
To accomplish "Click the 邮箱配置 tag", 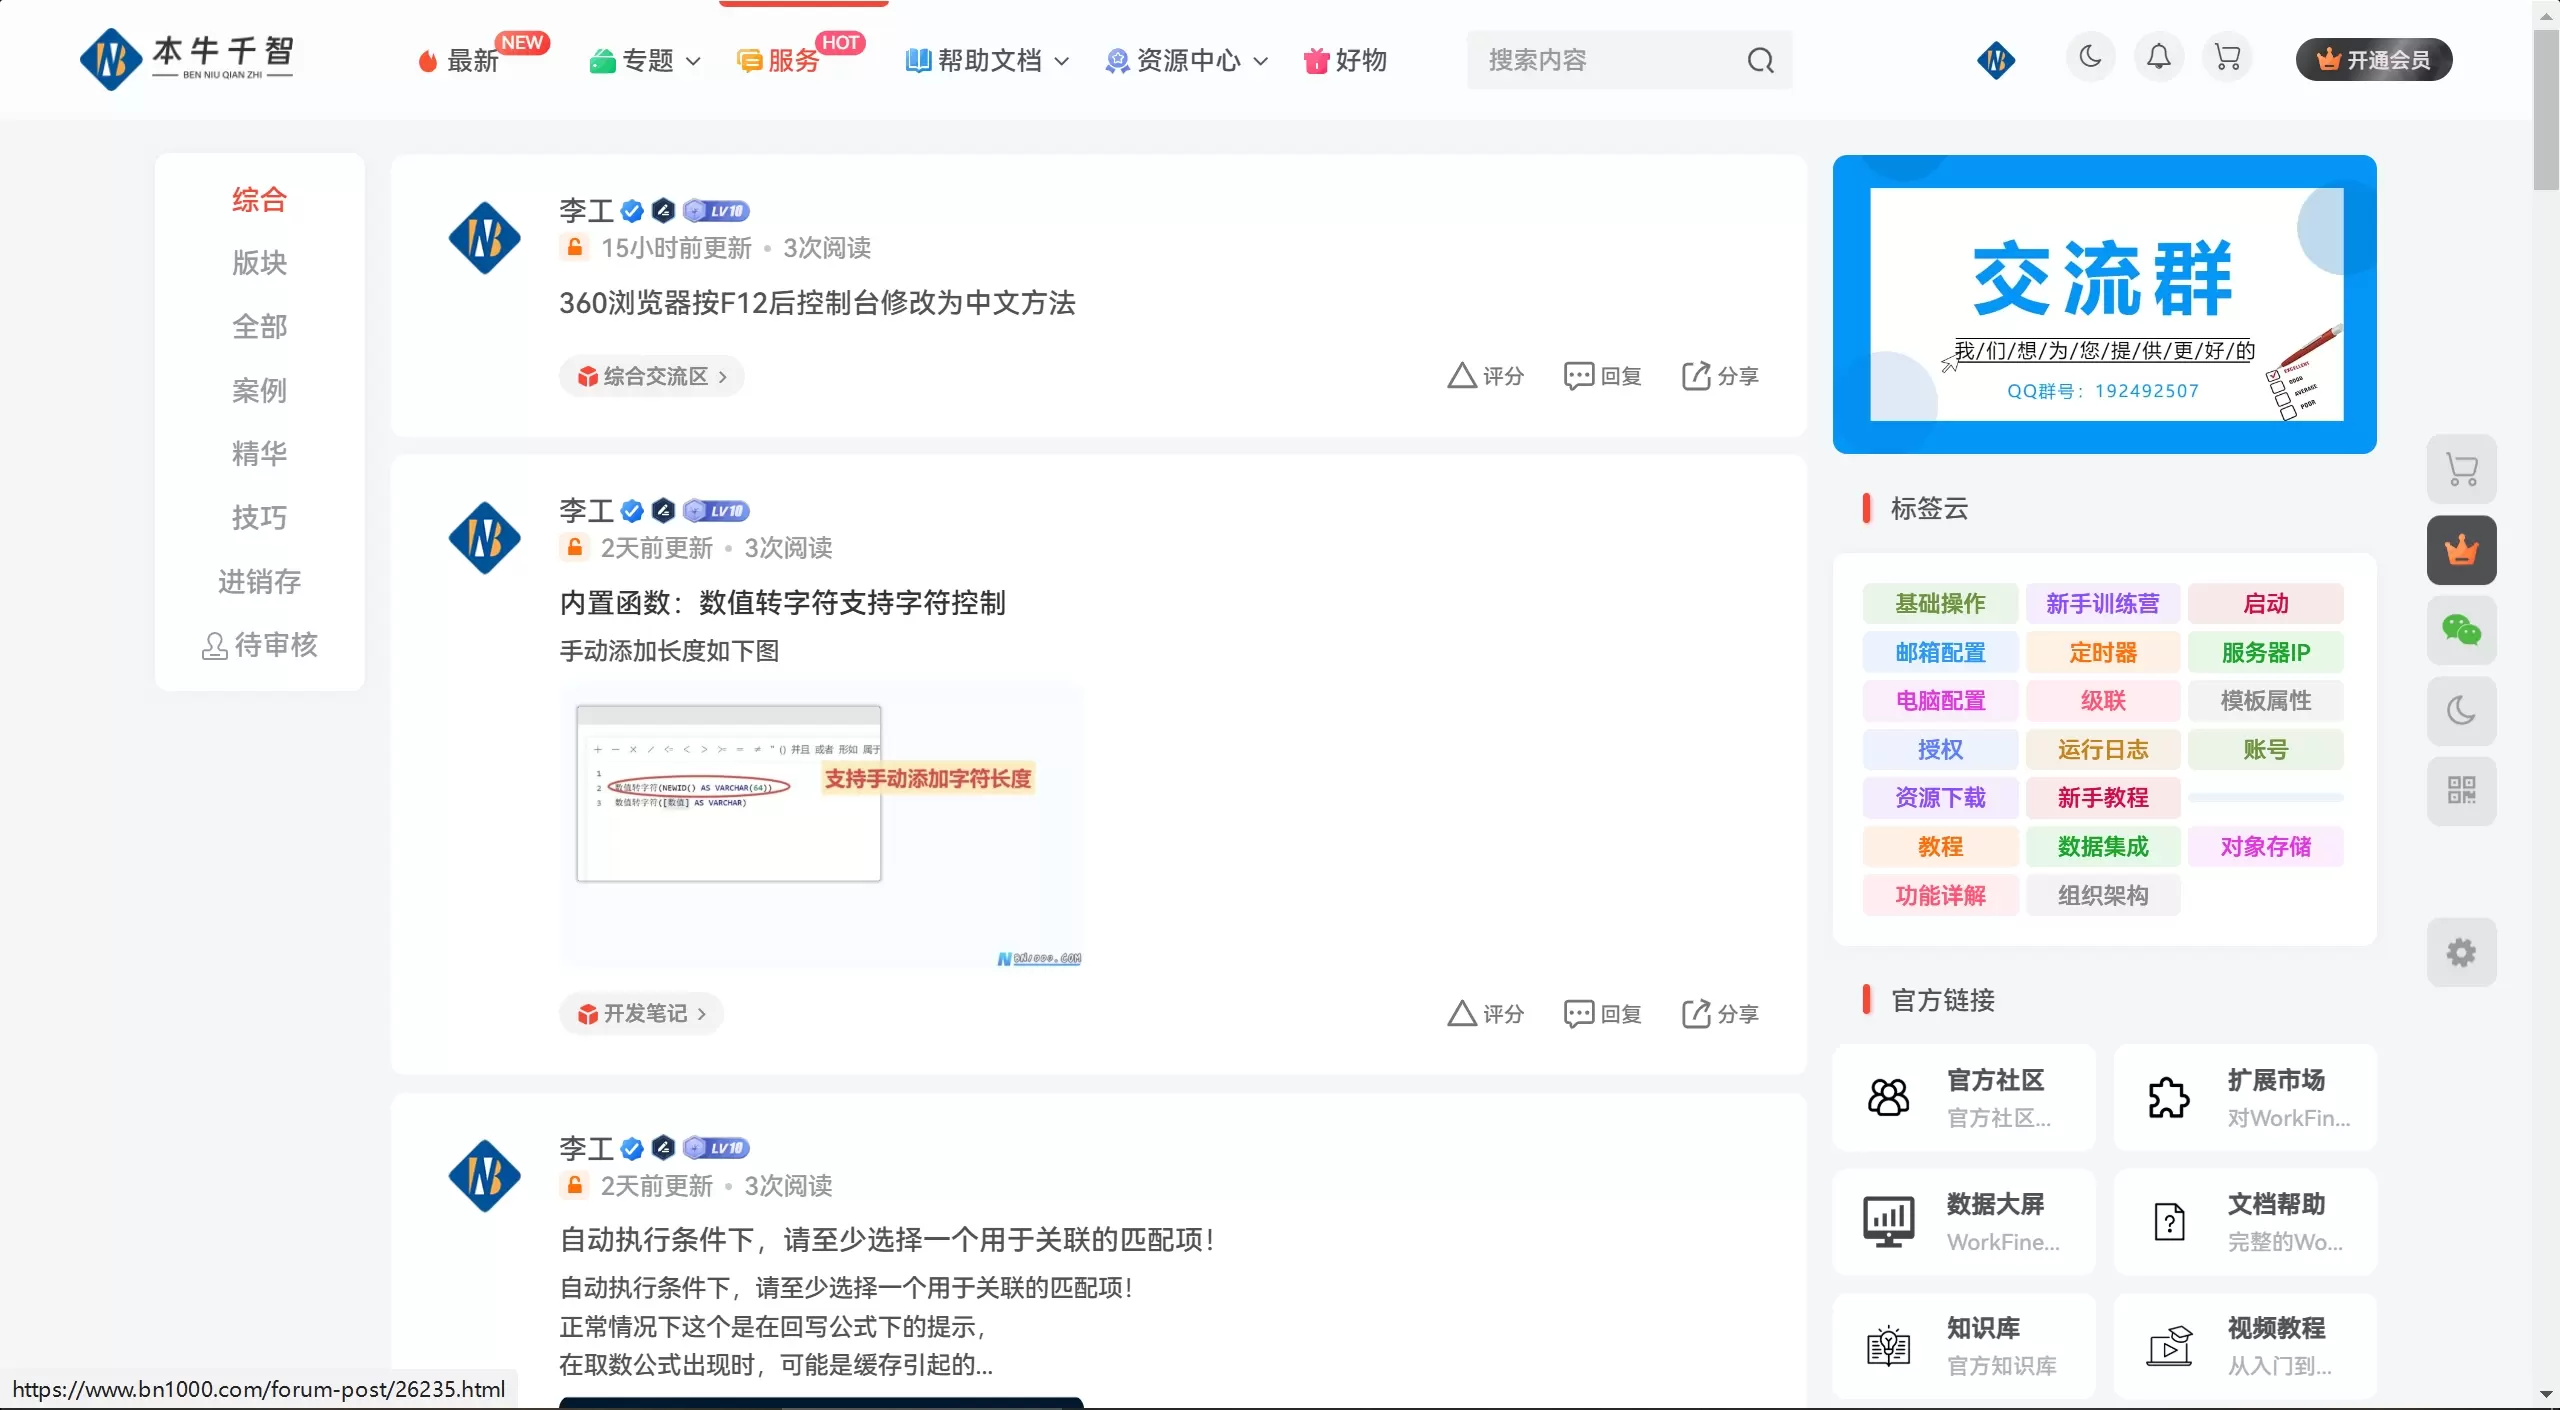I will [1940, 653].
